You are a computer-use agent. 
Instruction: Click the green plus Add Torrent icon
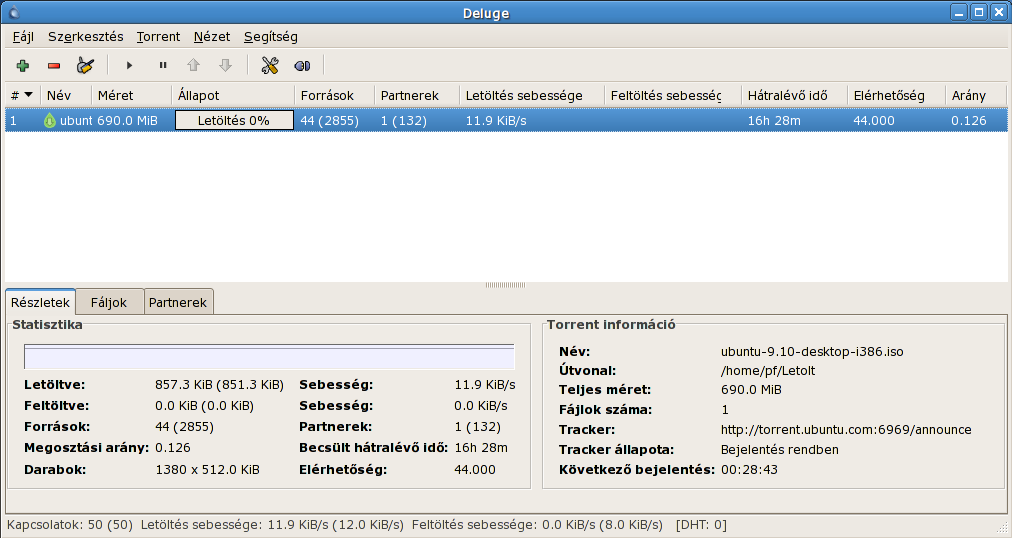tap(22, 65)
